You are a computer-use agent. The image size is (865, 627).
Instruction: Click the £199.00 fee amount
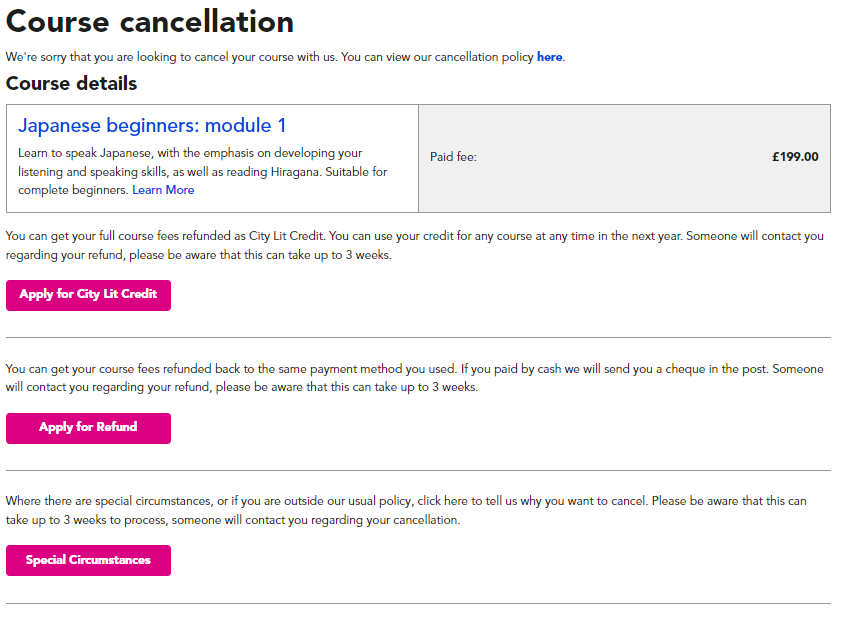pos(795,157)
